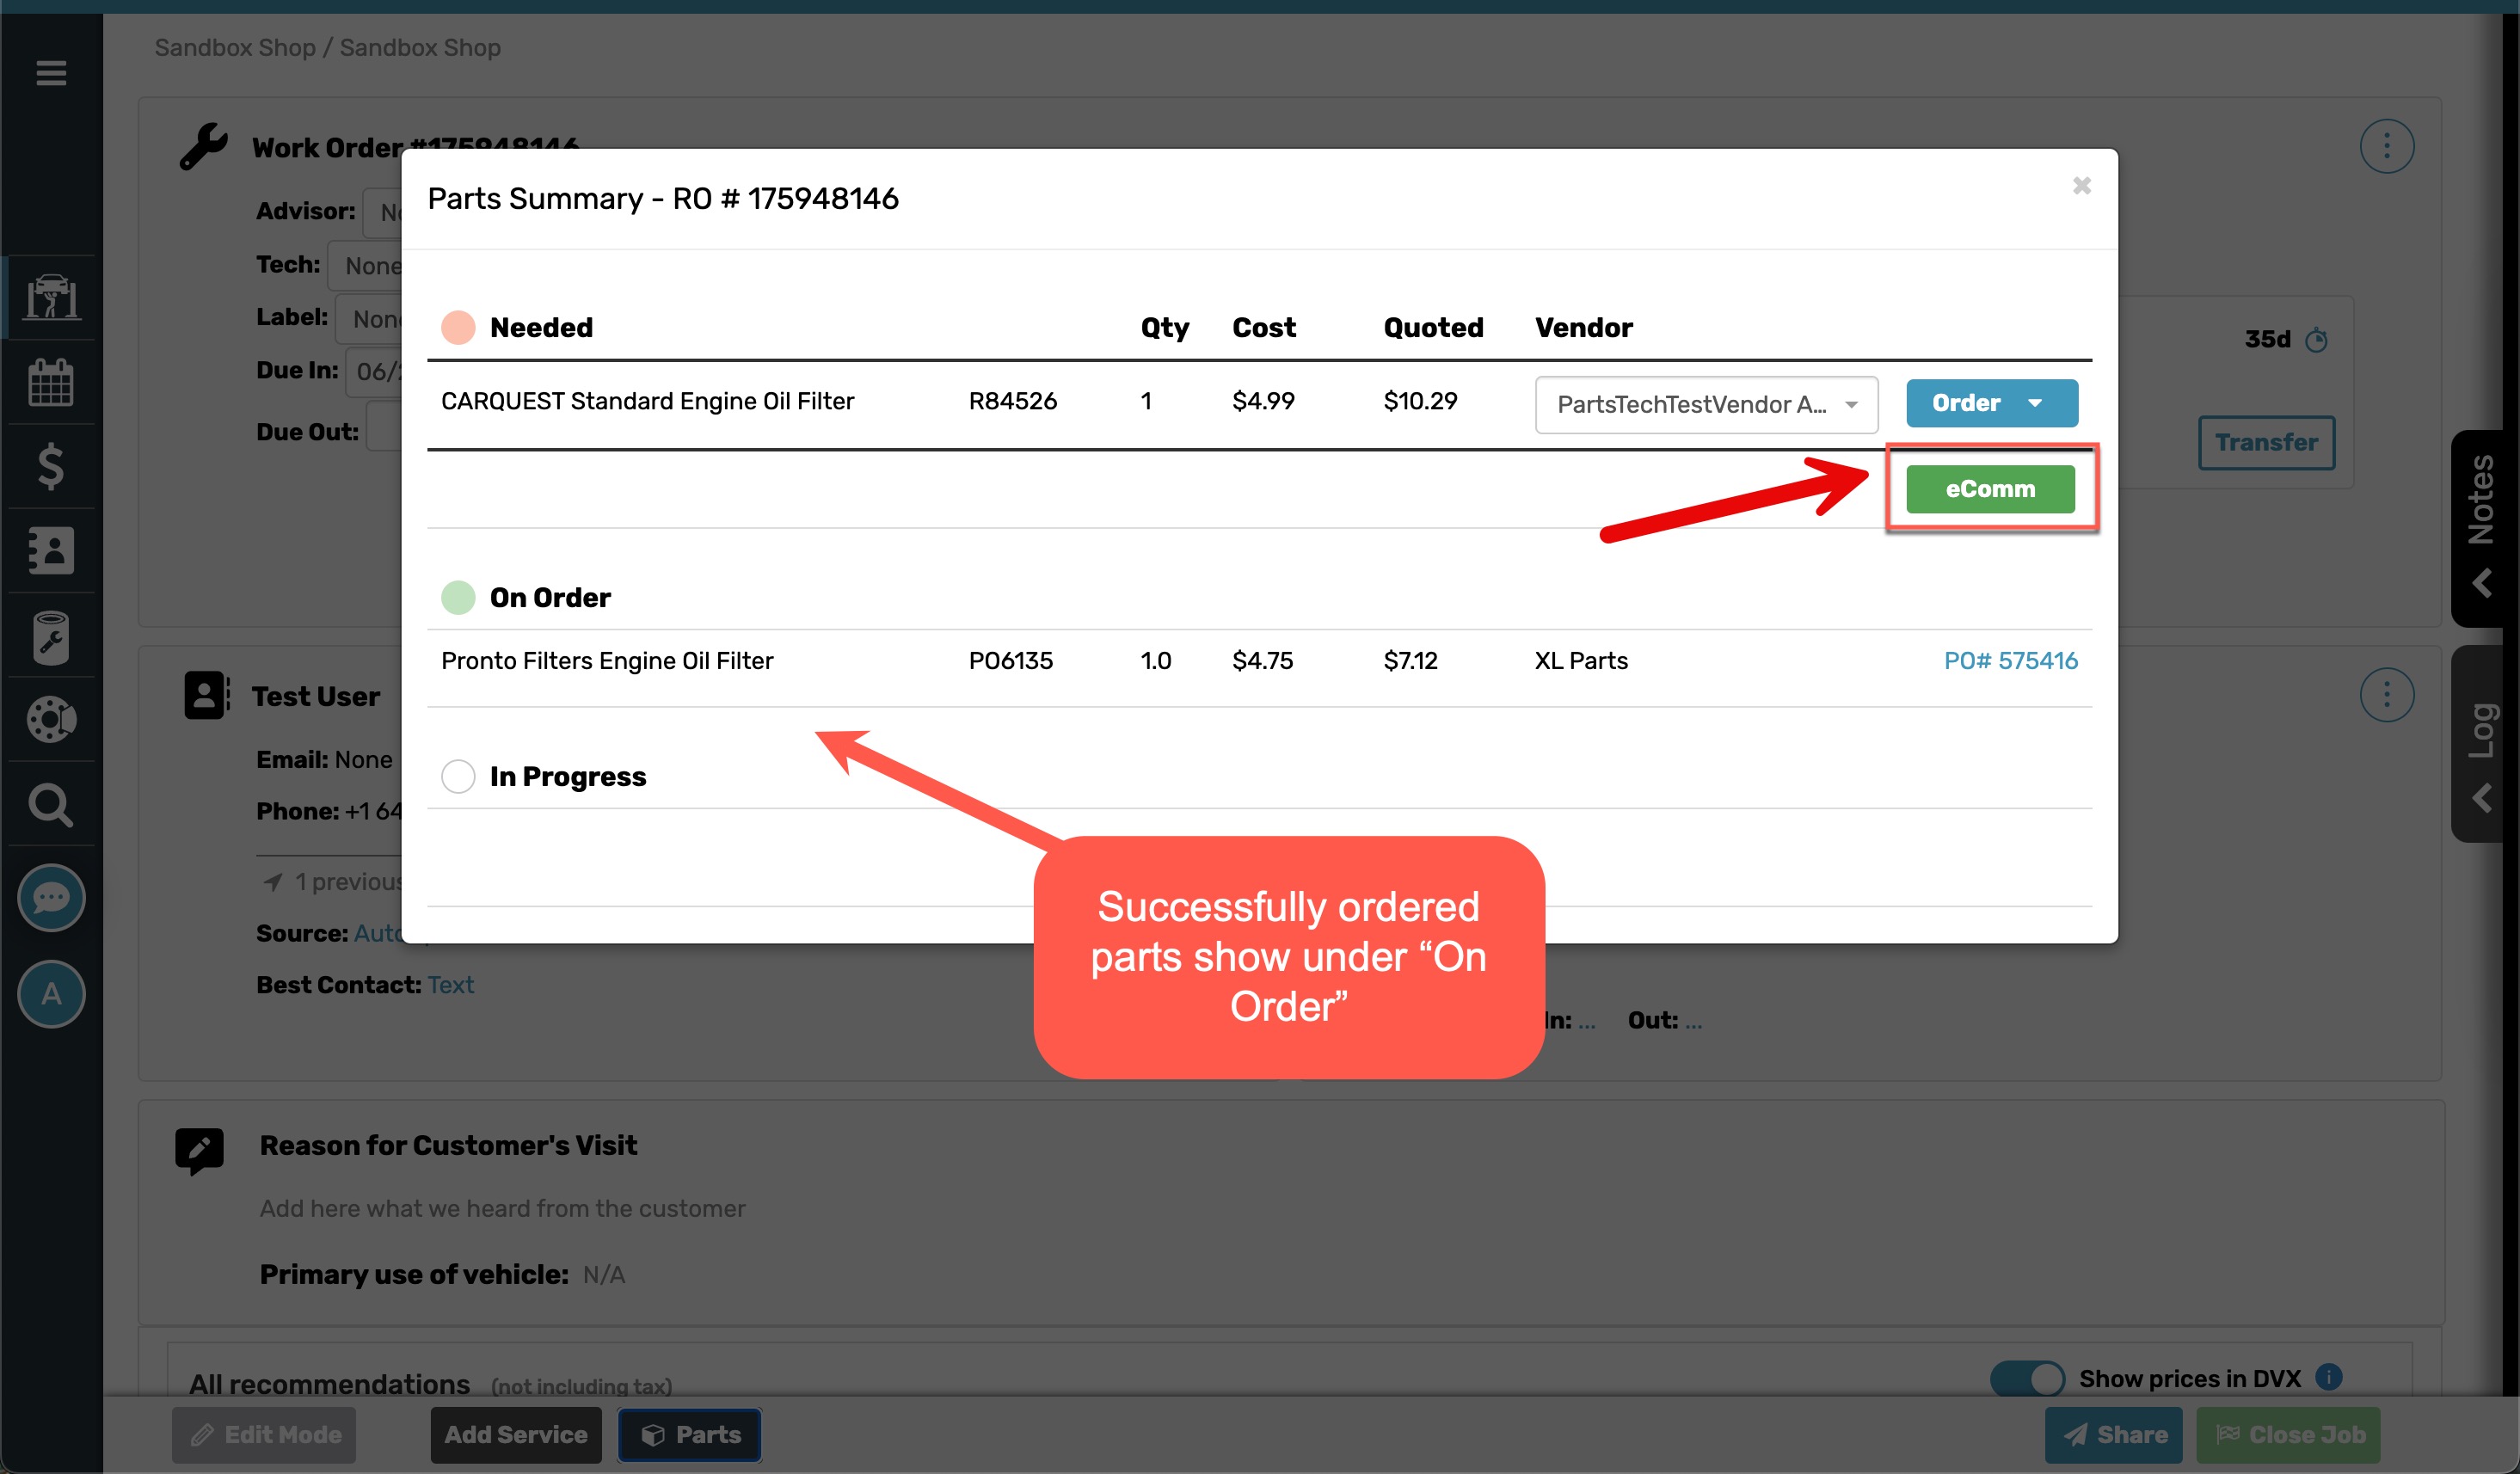2520x1474 pixels.
Task: Open purchase order link PO# 575416
Action: point(2010,660)
